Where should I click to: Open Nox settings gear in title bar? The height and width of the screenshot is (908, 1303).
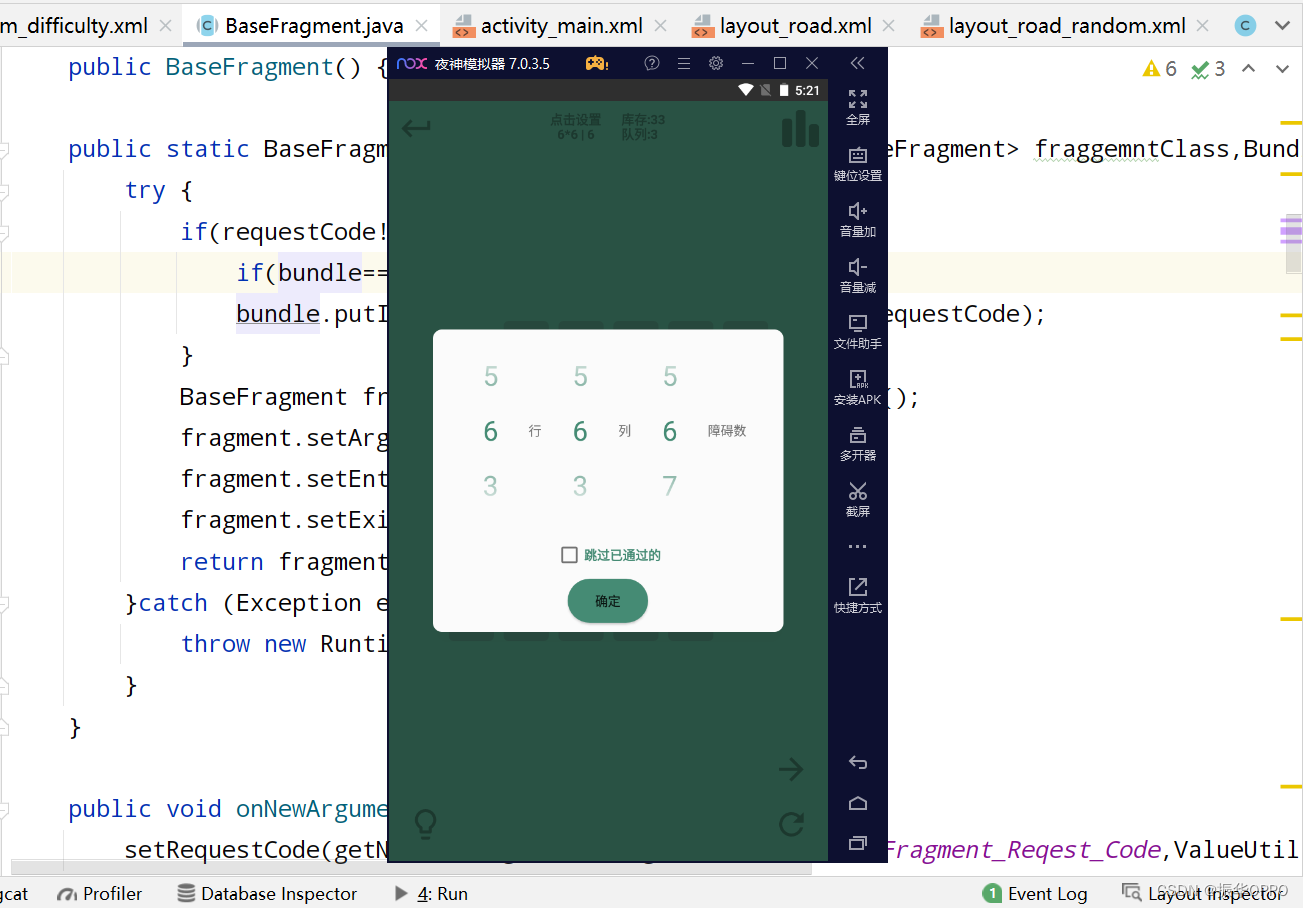coord(716,63)
